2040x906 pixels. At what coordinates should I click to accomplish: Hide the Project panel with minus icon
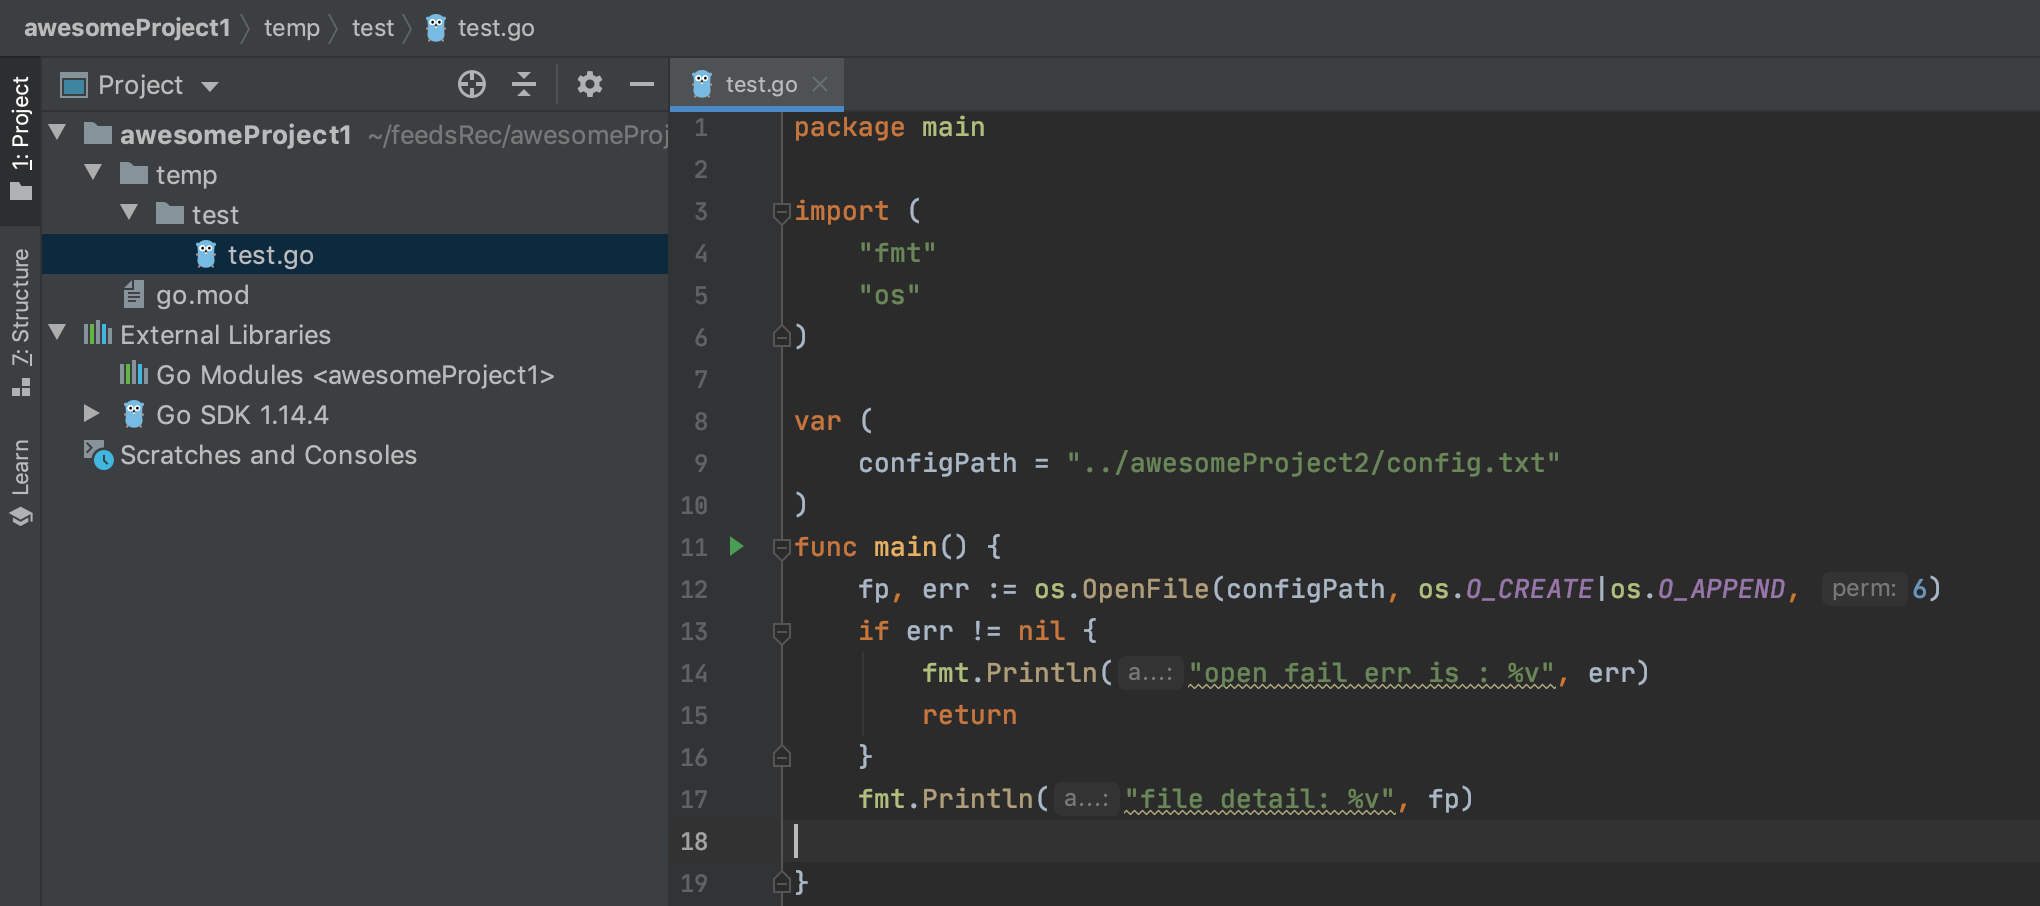coord(642,84)
